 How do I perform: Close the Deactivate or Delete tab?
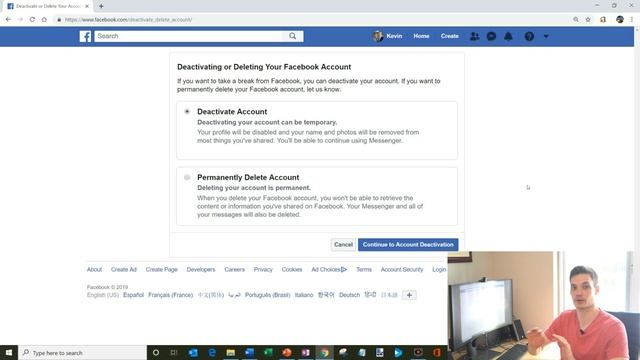coord(87,6)
